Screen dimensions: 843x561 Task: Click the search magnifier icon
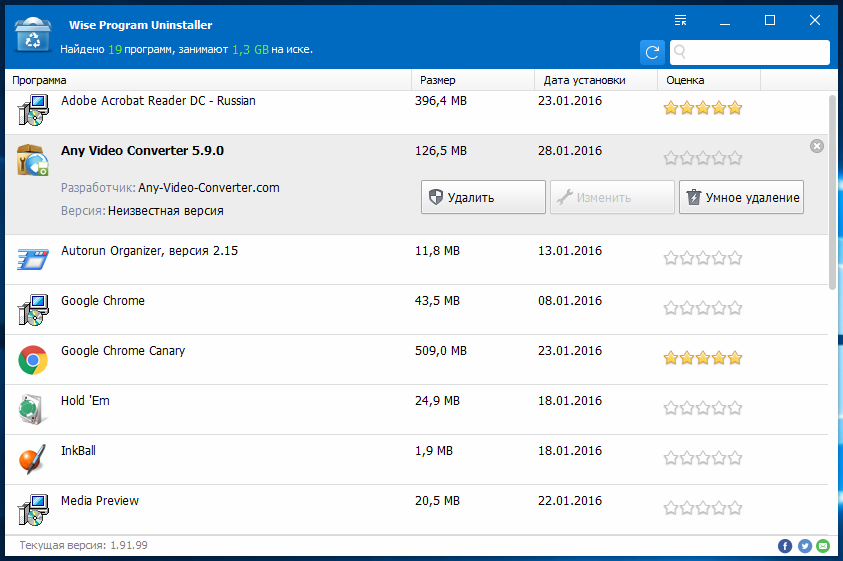(x=680, y=52)
